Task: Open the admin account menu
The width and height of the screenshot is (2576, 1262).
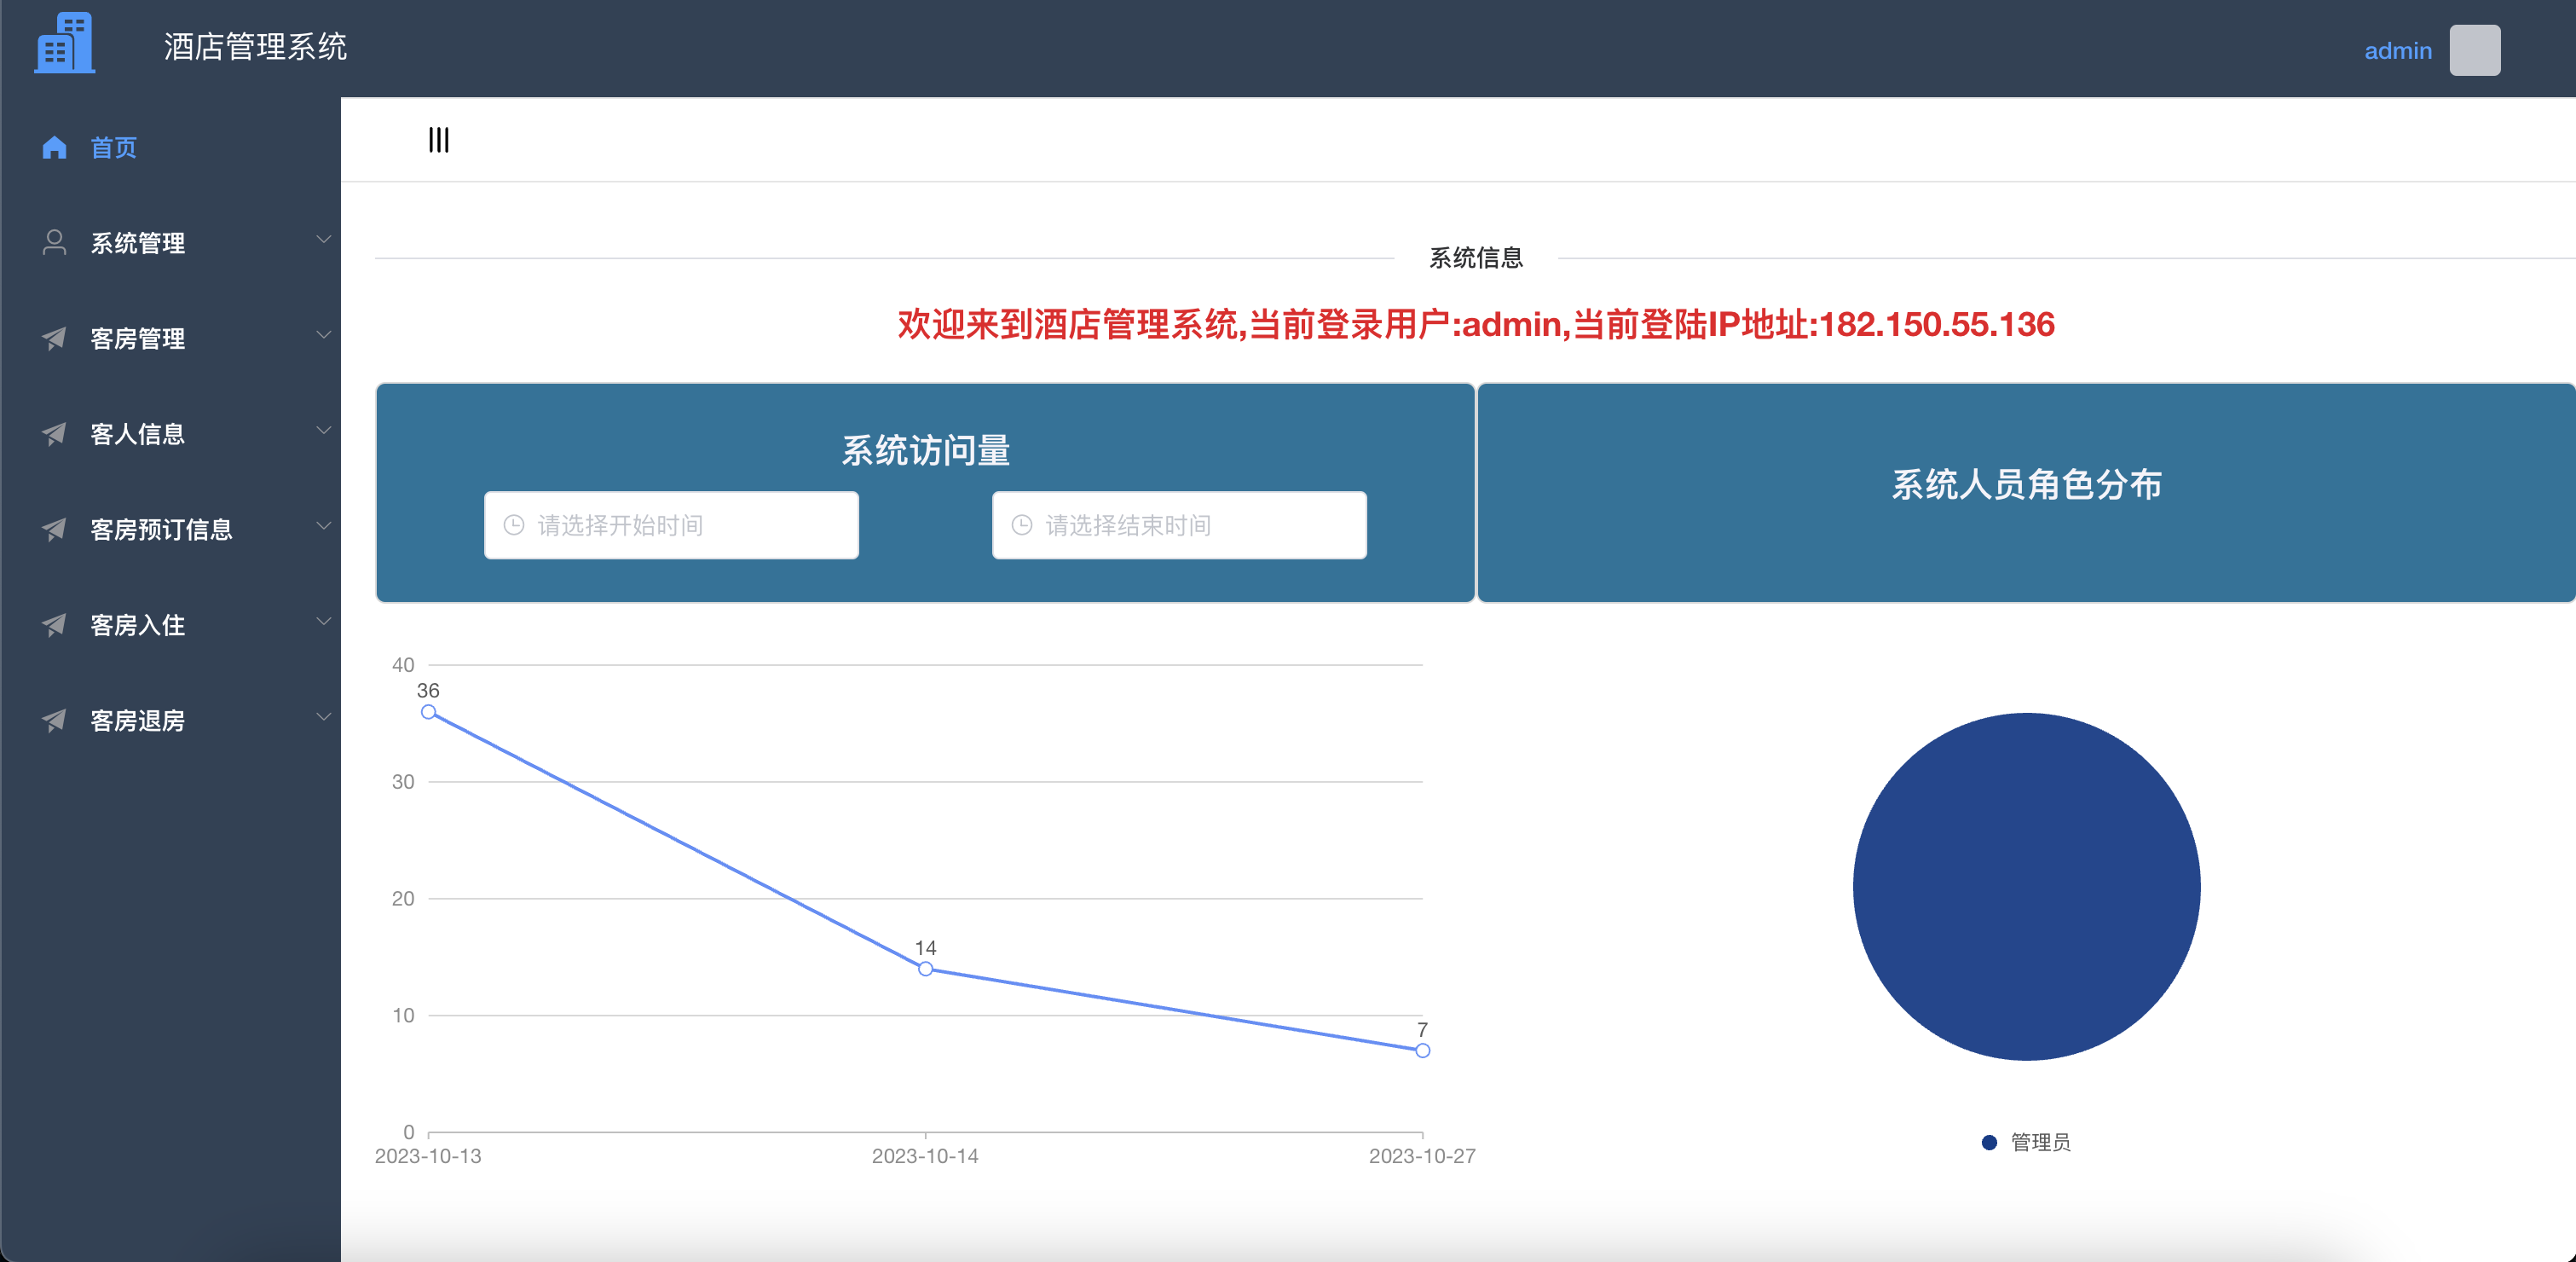Action: click(2397, 50)
